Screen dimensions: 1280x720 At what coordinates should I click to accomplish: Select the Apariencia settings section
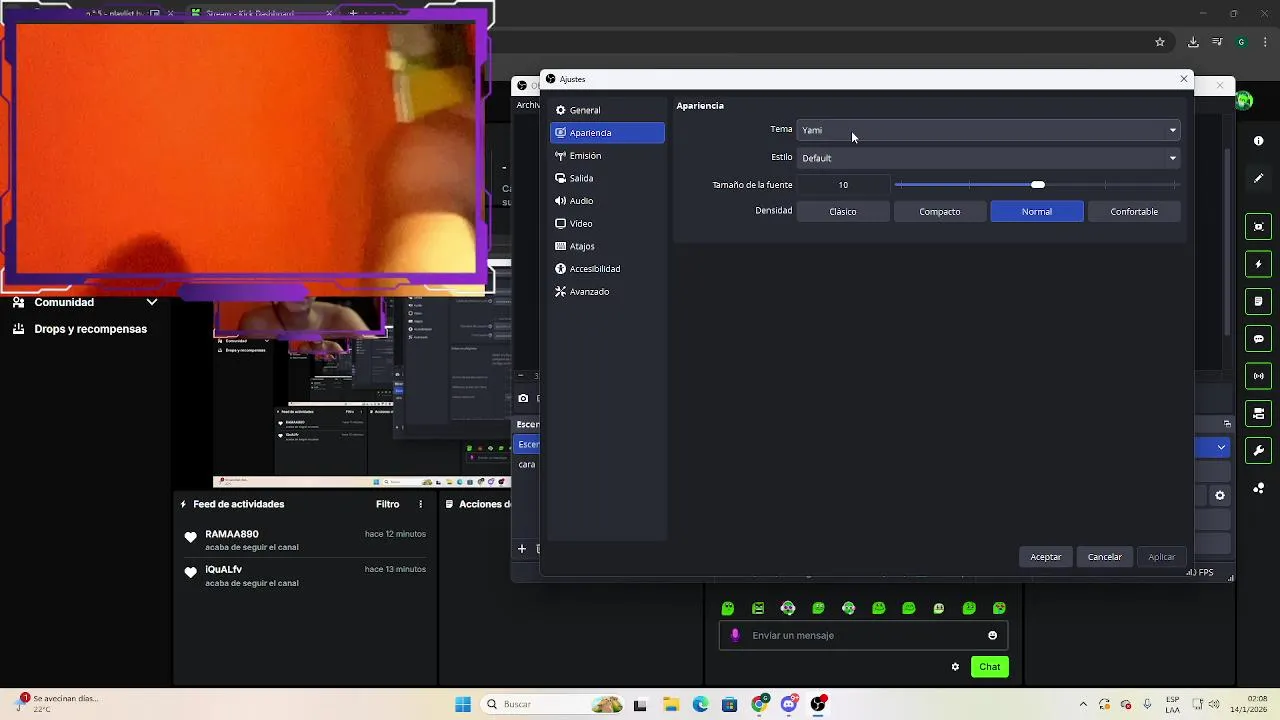pyautogui.click(x=607, y=132)
